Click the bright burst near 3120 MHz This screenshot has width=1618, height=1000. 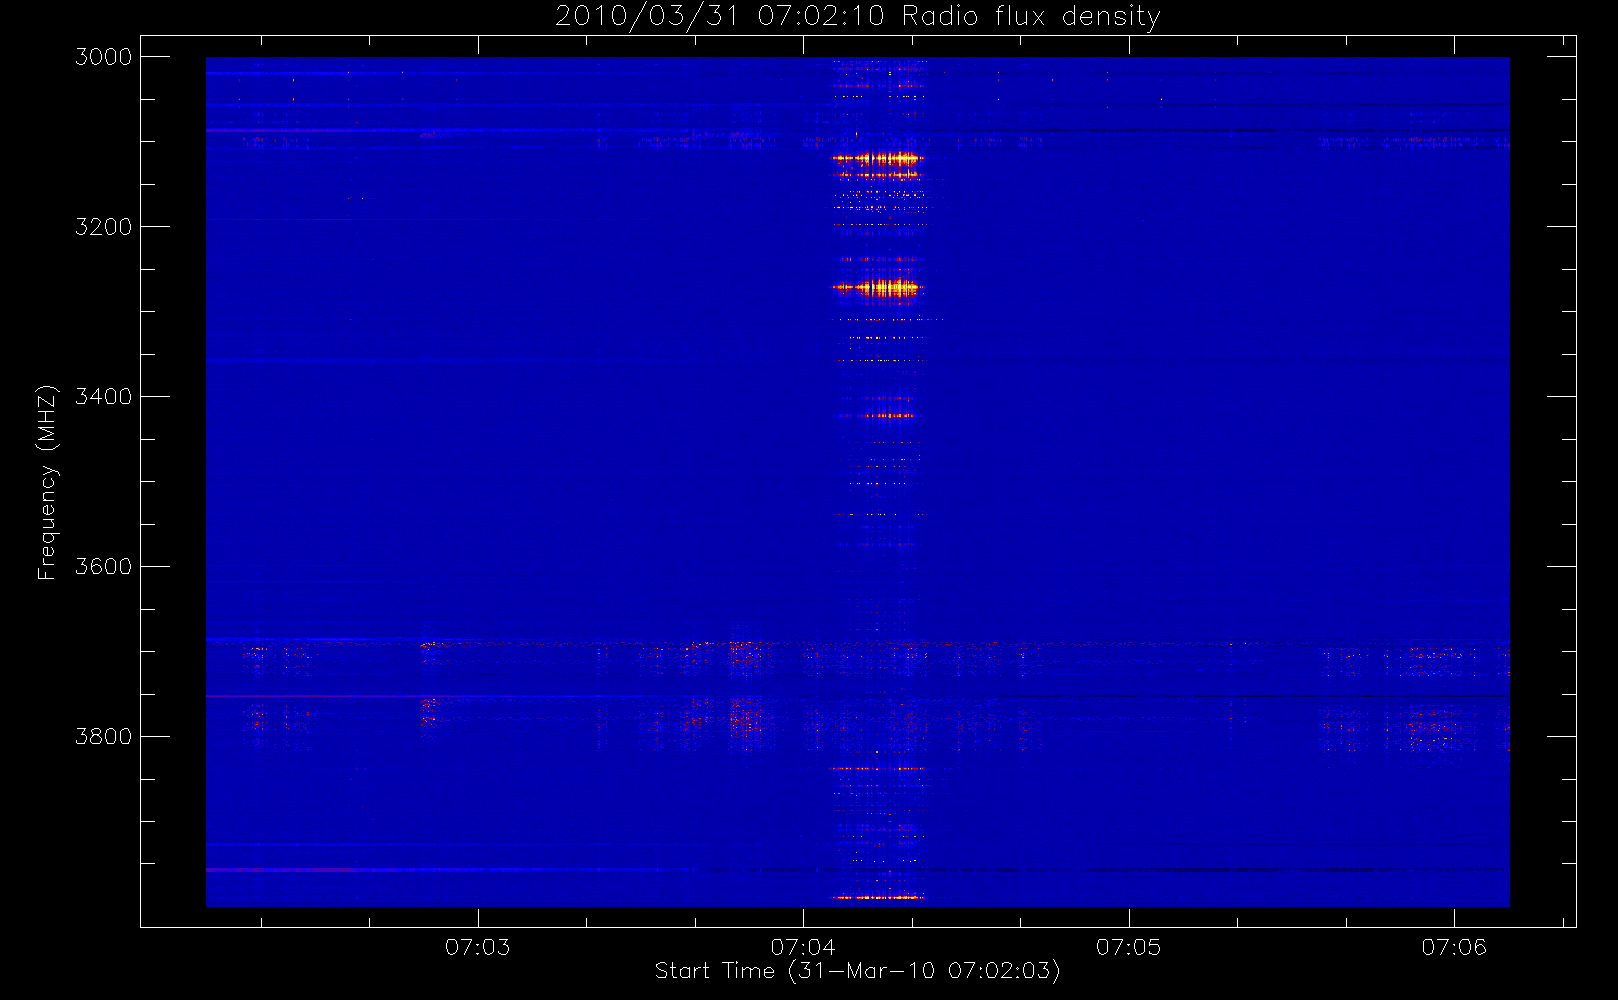click(x=878, y=158)
